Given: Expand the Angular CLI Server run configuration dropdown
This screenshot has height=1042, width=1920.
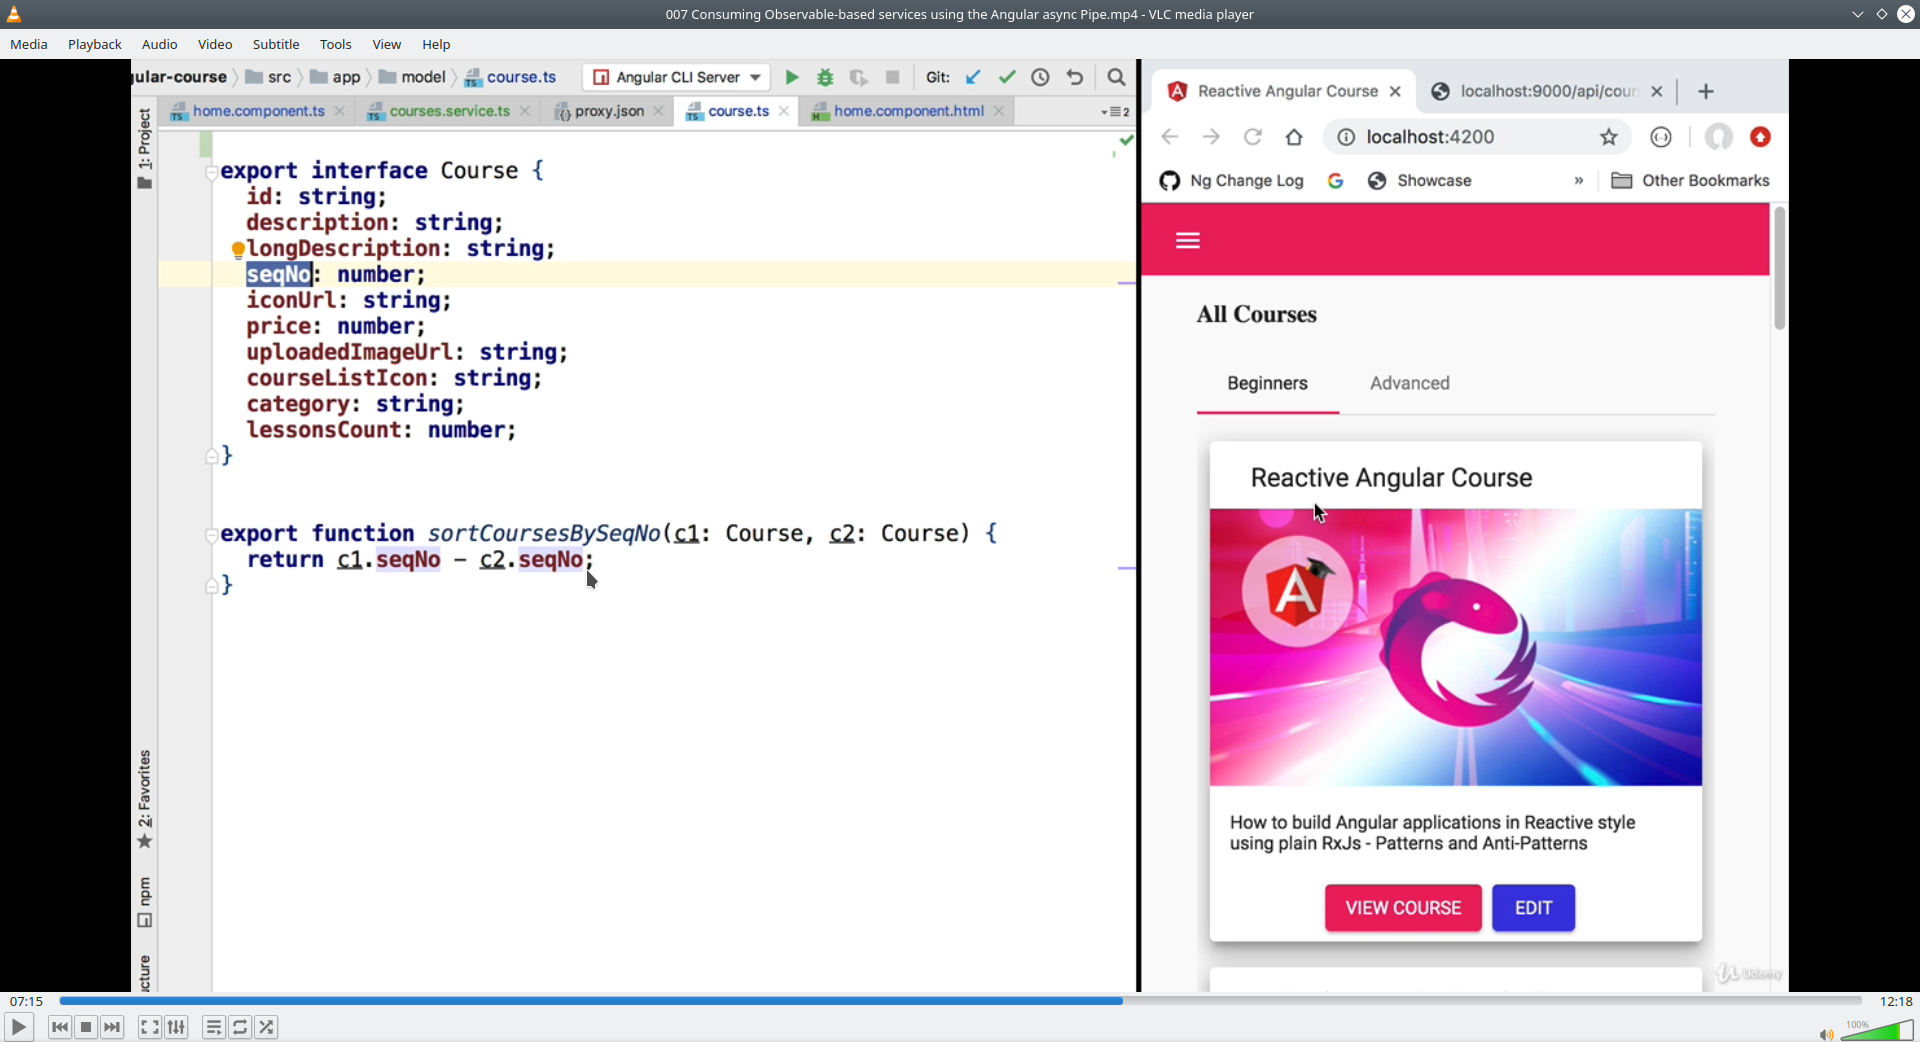Looking at the screenshot, I should point(676,77).
